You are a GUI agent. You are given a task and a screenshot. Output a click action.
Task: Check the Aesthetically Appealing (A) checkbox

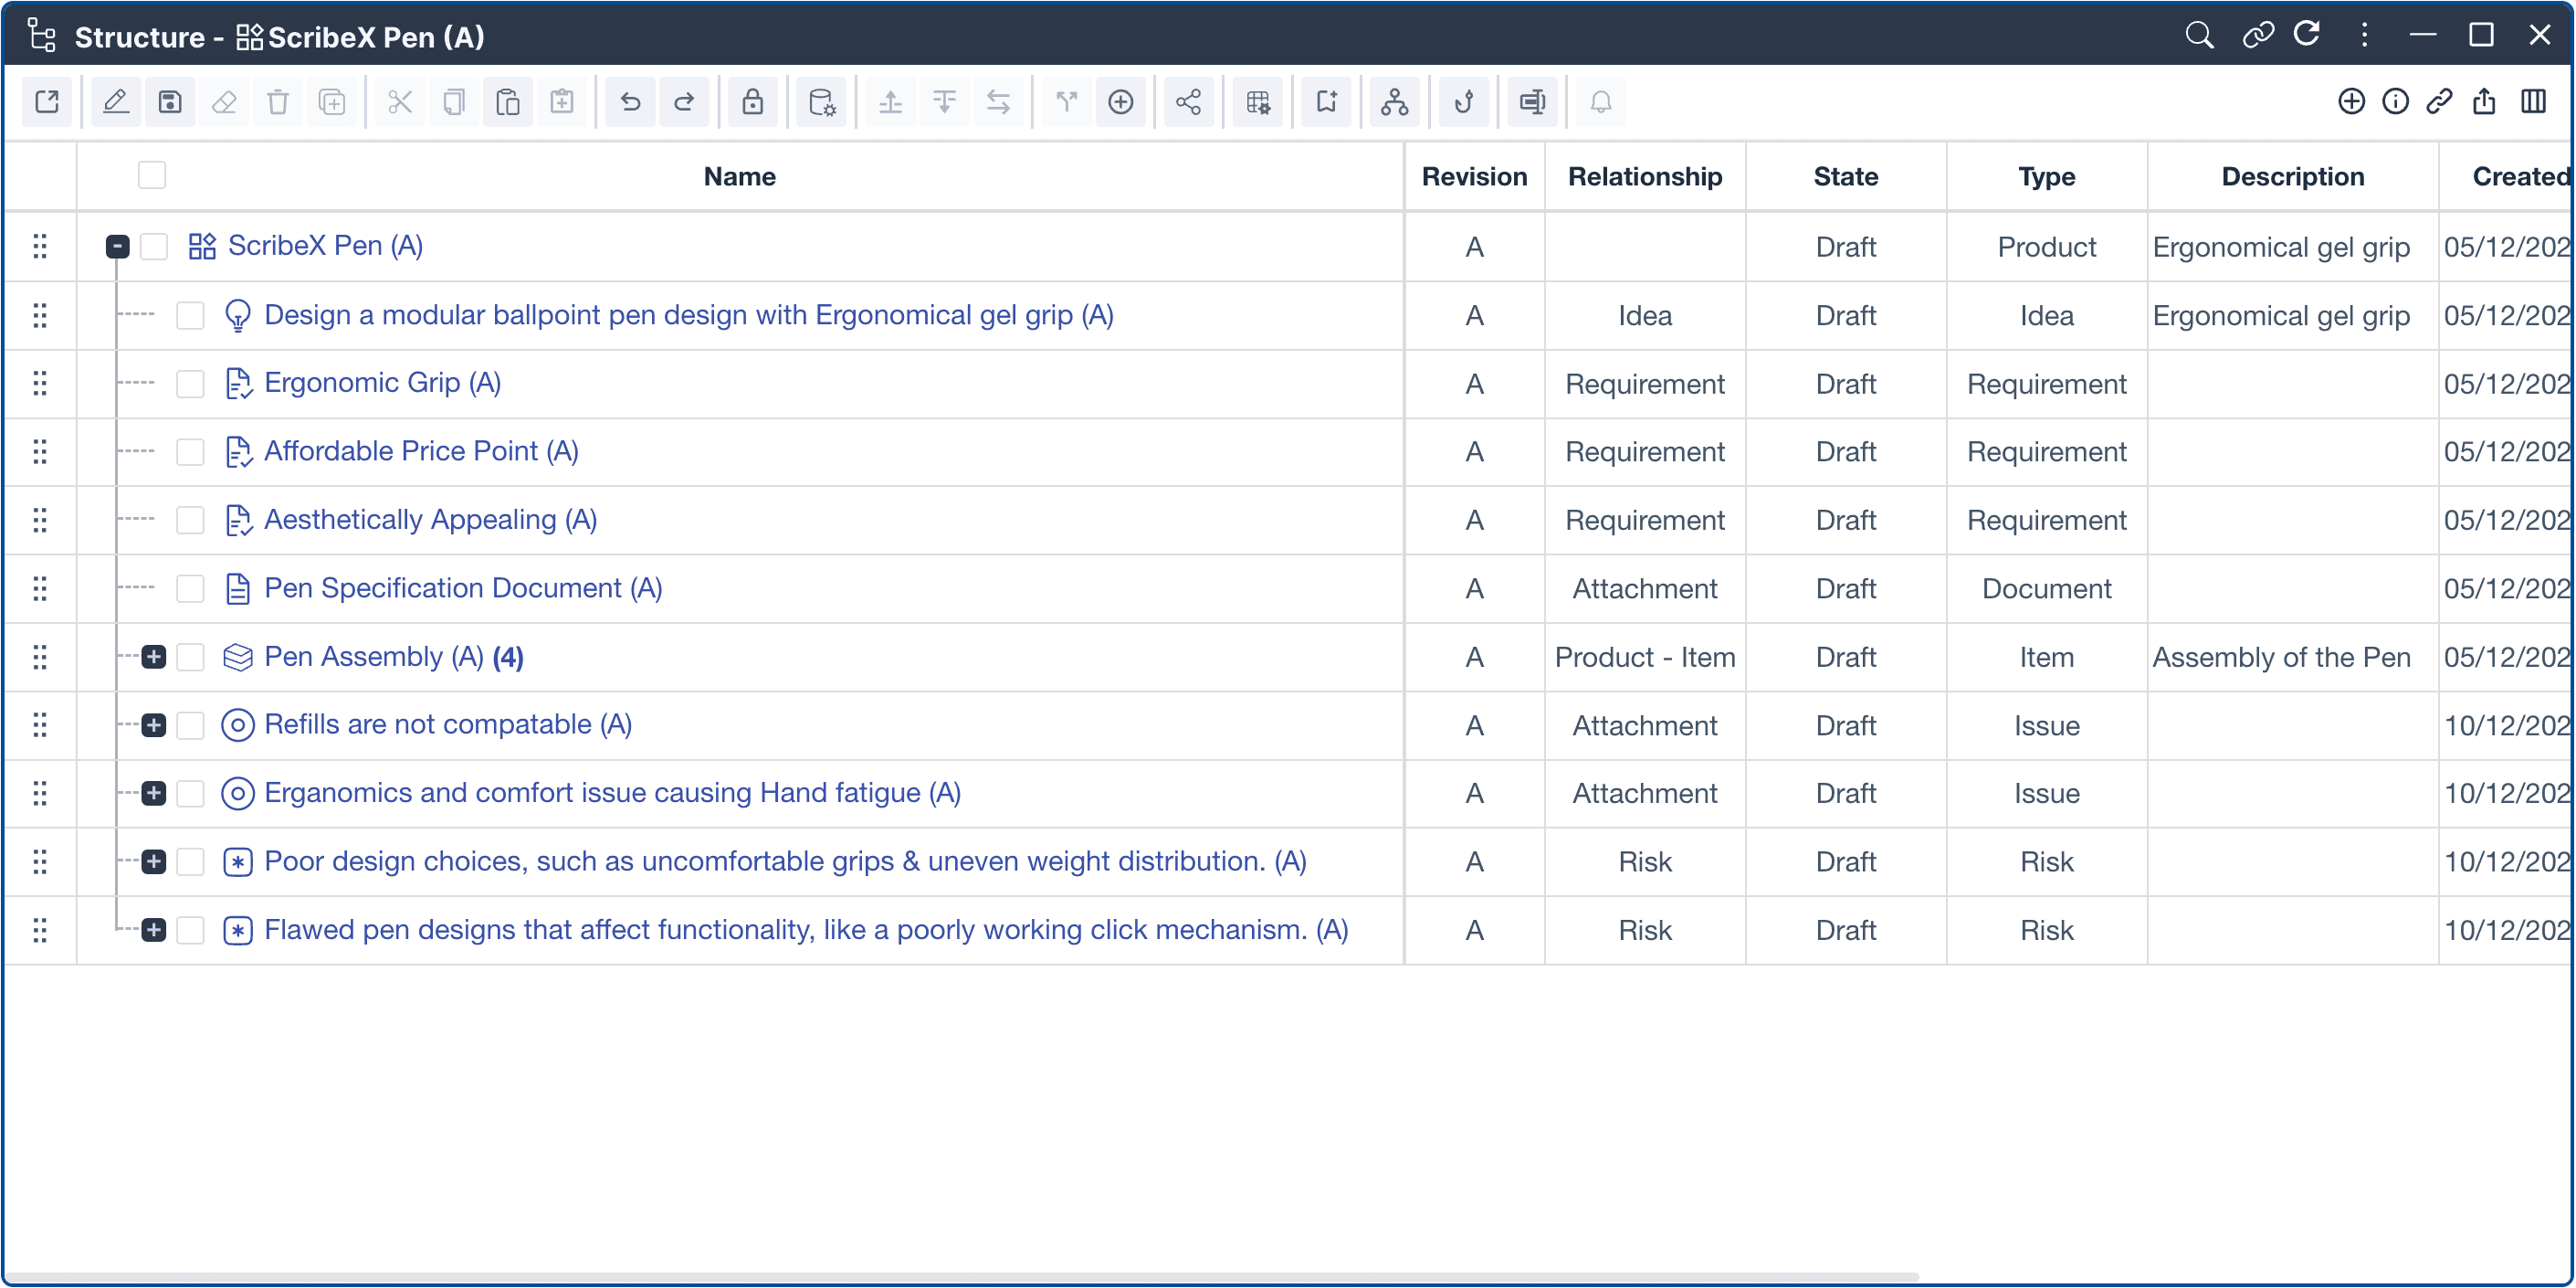tap(190, 520)
